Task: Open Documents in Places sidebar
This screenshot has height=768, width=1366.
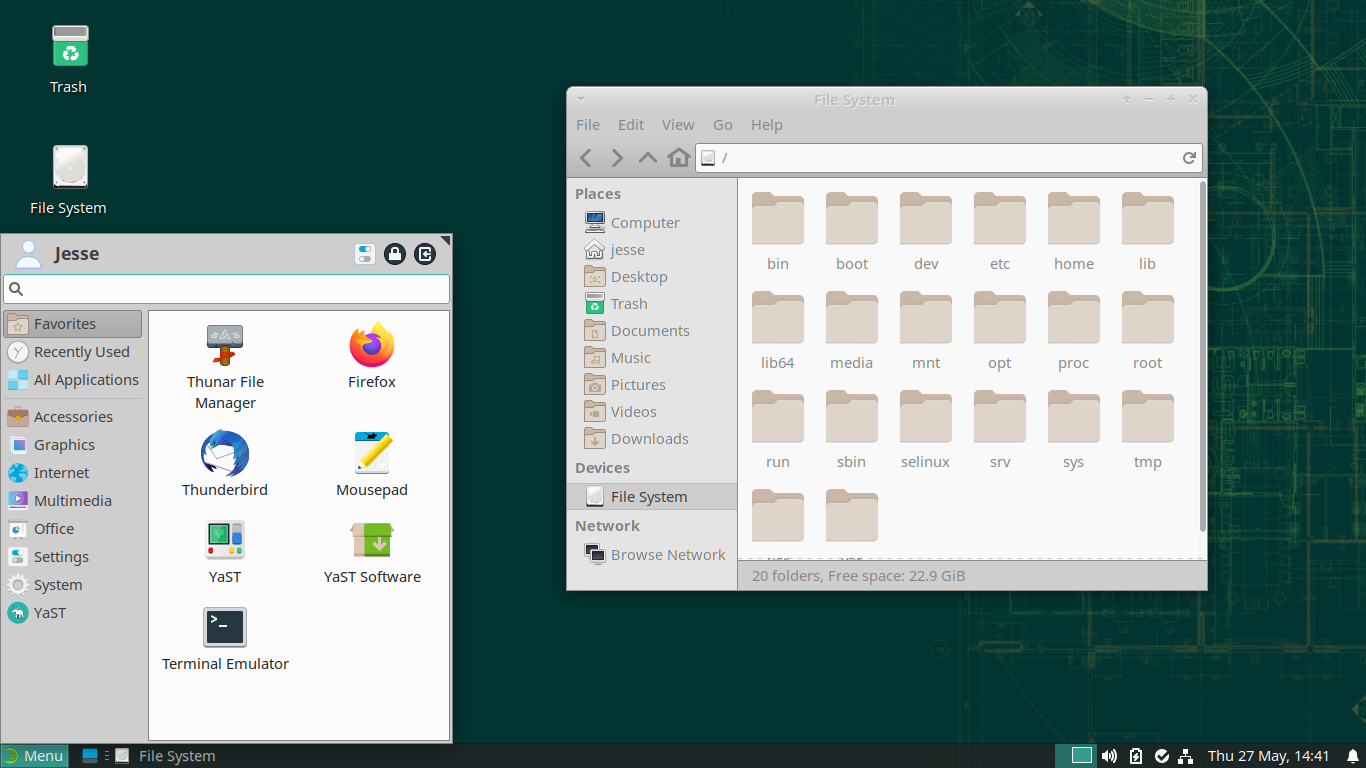Action: (652, 331)
